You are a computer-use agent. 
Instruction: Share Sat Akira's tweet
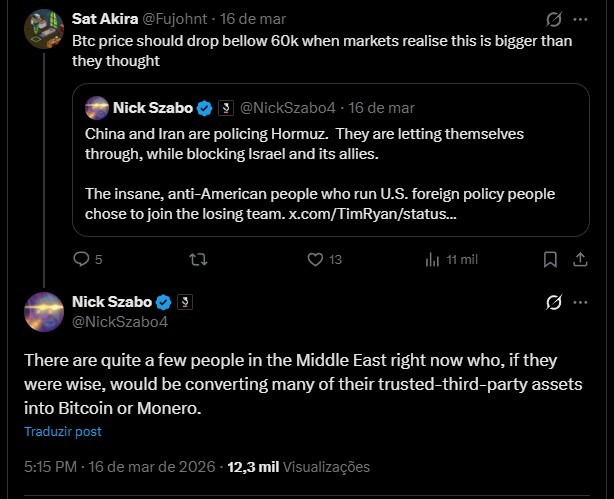(581, 259)
